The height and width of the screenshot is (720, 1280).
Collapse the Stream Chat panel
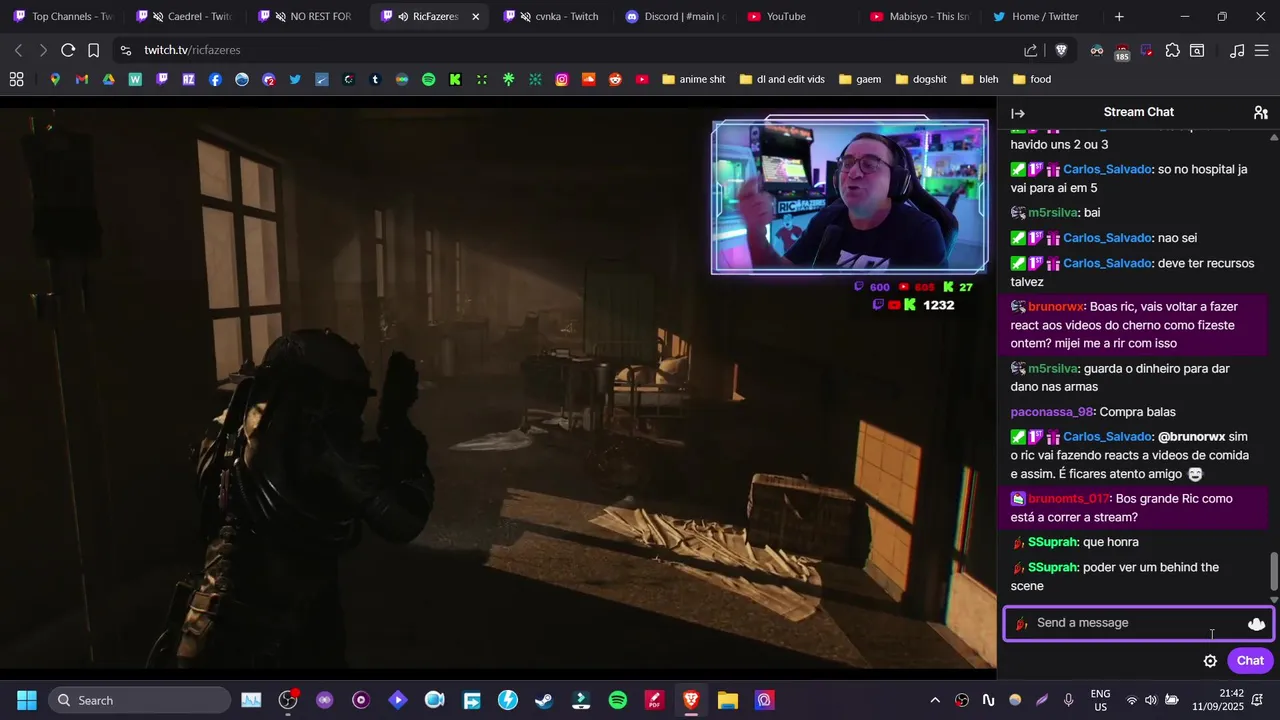coord(1018,114)
